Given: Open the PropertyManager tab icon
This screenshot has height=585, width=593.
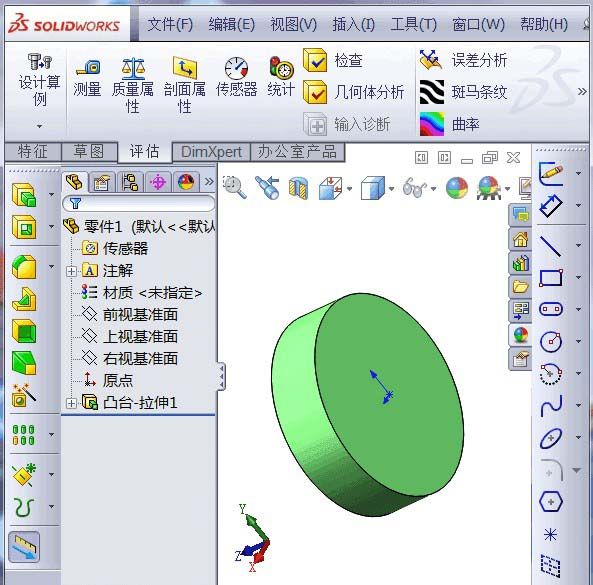Looking at the screenshot, I should pos(102,183).
